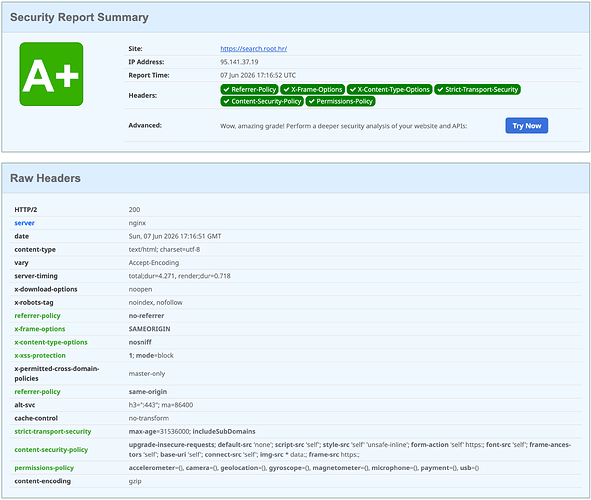591x500 pixels.
Task: Click the Content-Security-Policy header badge
Action: pos(262,101)
